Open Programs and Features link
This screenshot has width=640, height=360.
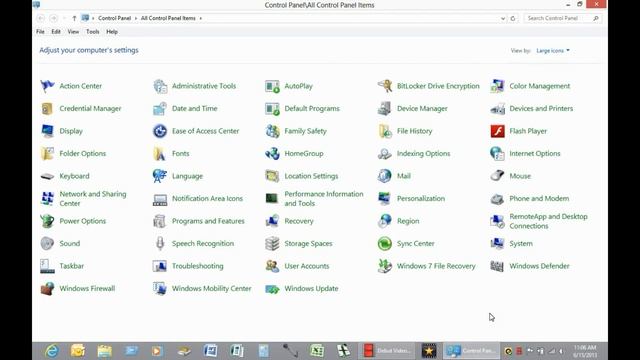click(x=208, y=221)
